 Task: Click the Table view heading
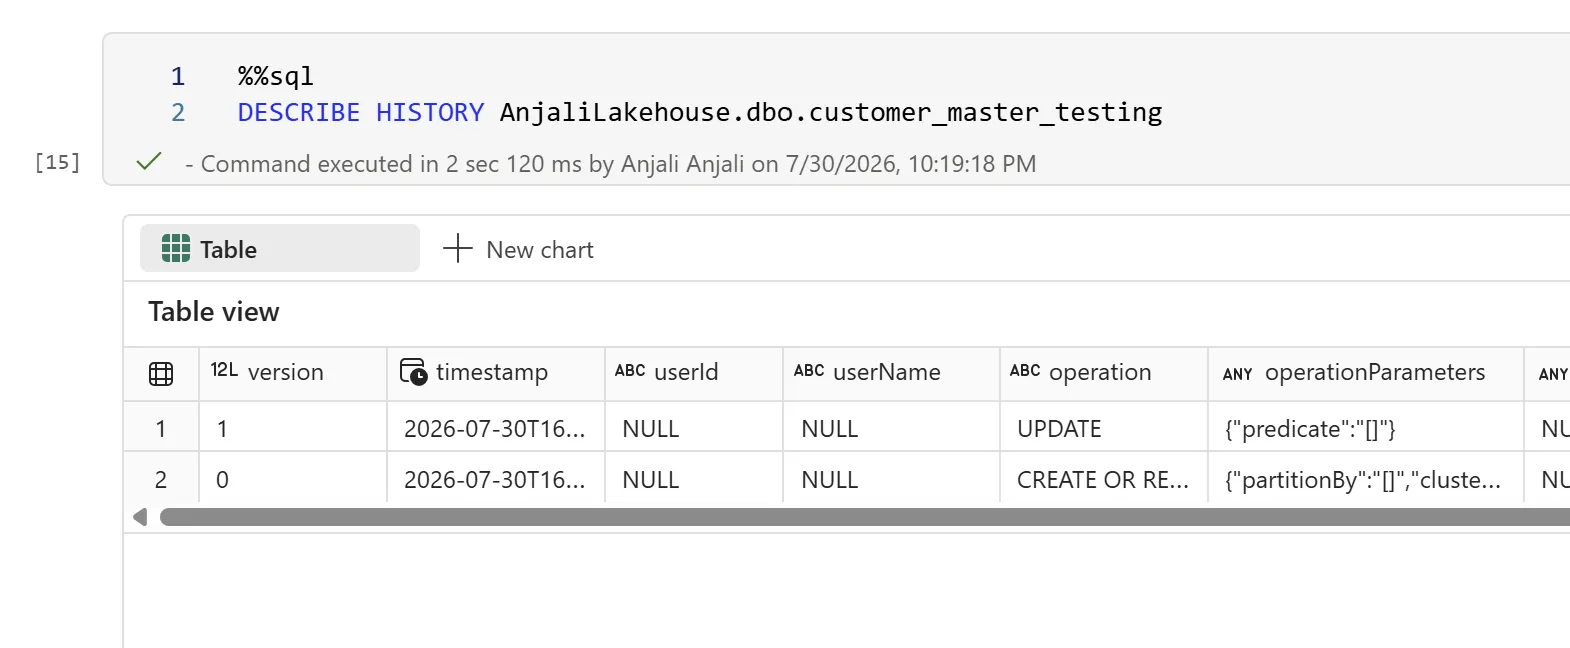tap(214, 312)
